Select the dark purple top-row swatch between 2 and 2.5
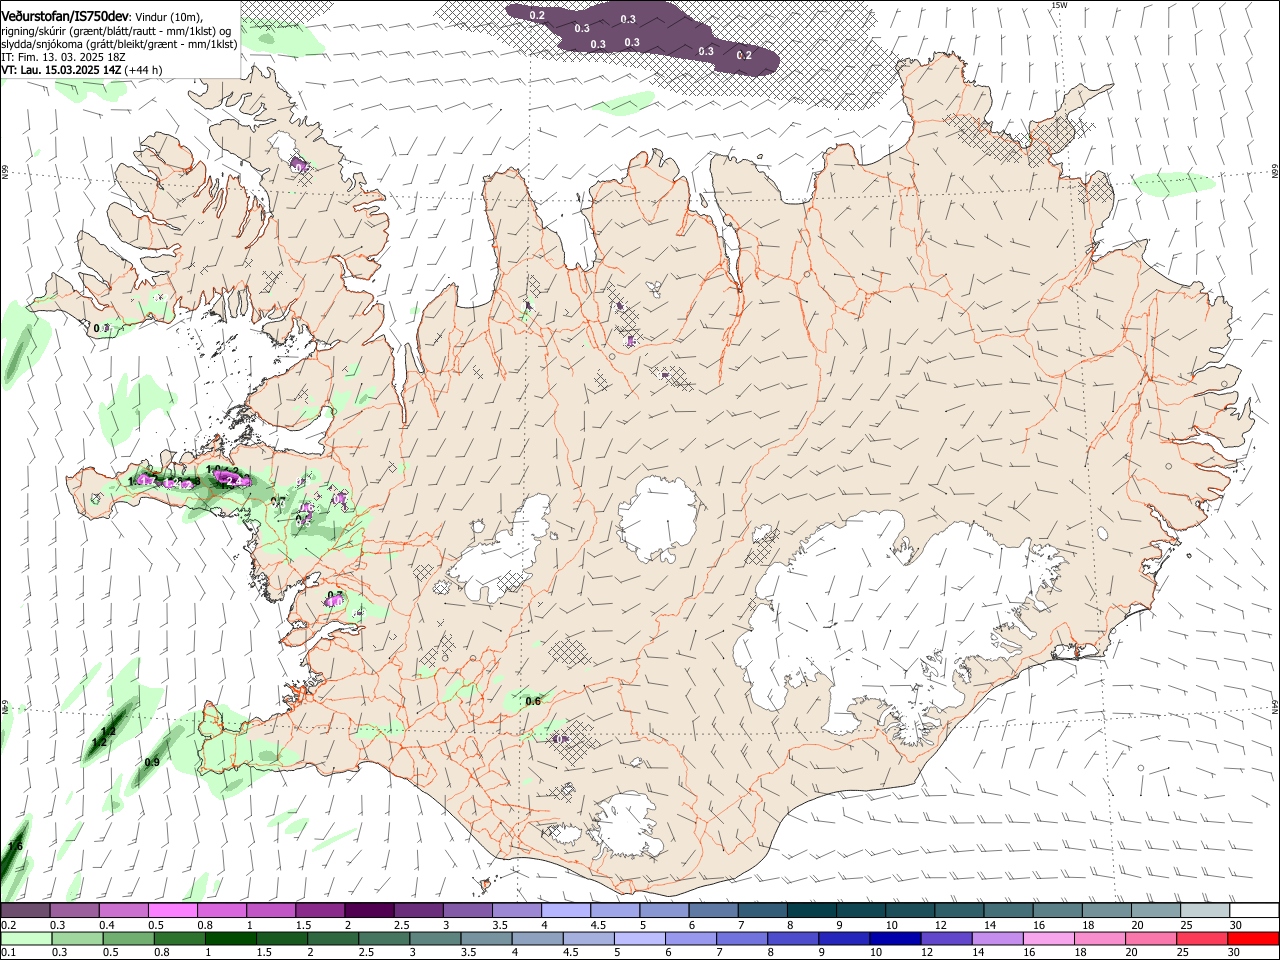Image resolution: width=1280 pixels, height=960 pixels. (369, 911)
